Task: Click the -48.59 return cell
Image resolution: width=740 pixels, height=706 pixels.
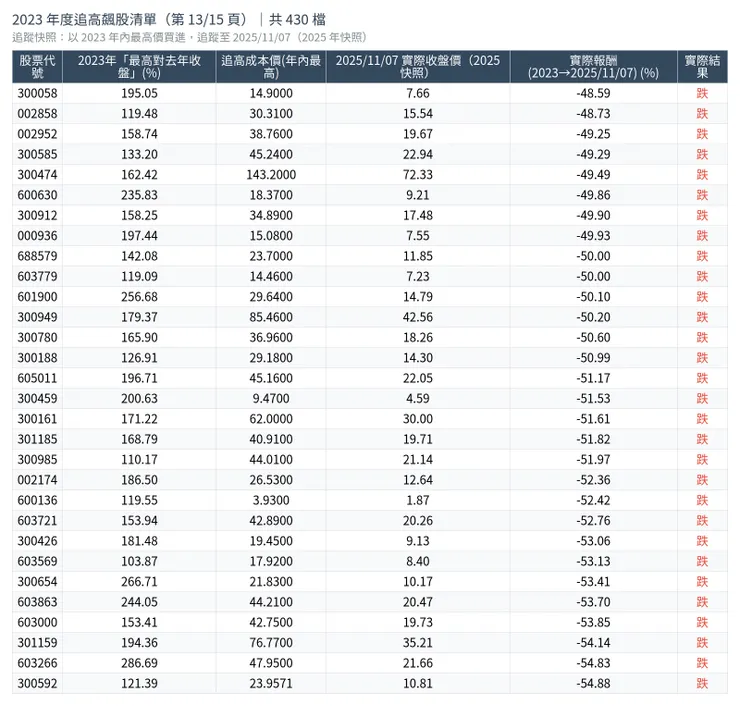Action: point(593,93)
